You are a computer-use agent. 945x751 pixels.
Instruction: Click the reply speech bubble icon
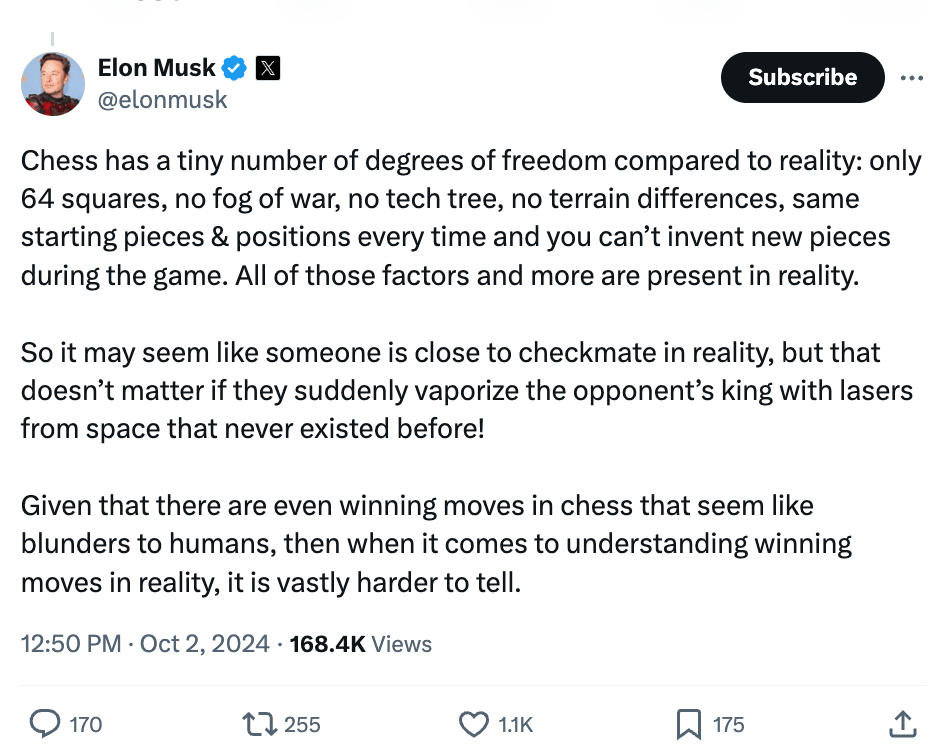click(45, 723)
